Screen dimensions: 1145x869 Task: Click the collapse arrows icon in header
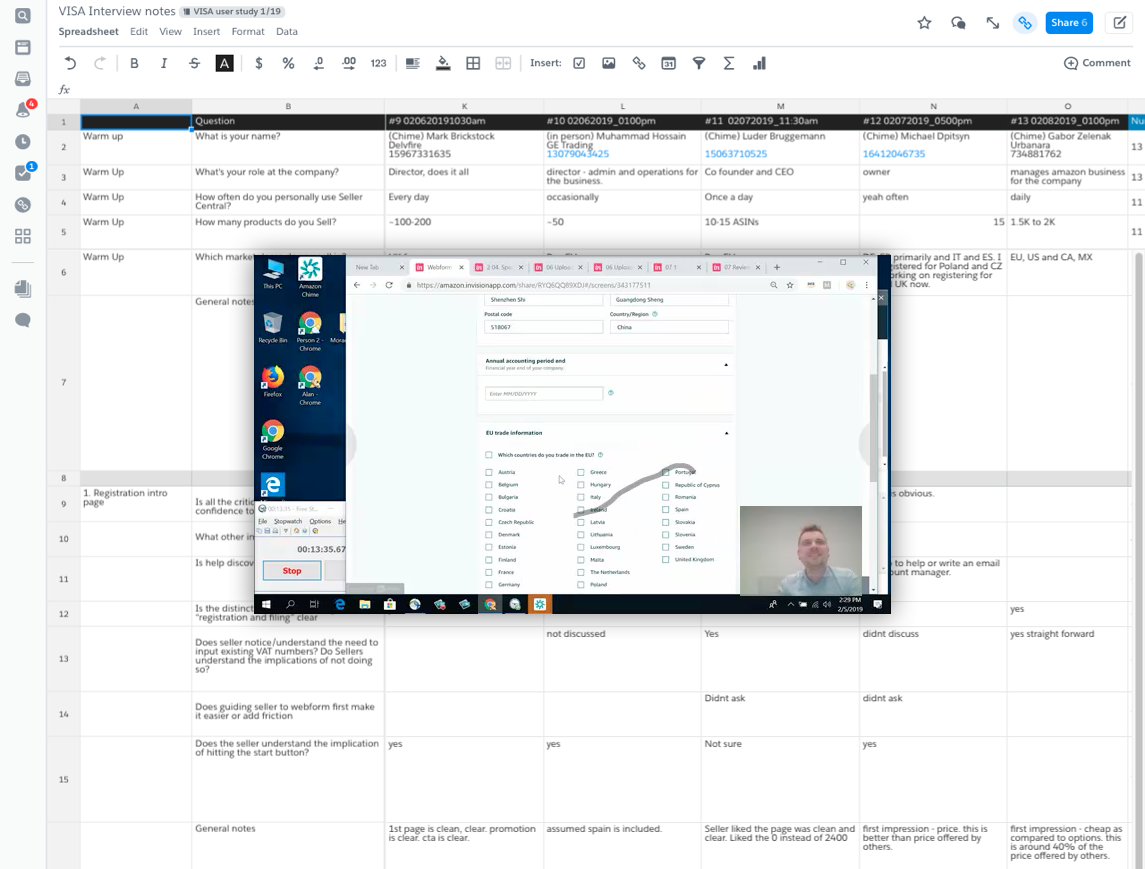tap(992, 23)
